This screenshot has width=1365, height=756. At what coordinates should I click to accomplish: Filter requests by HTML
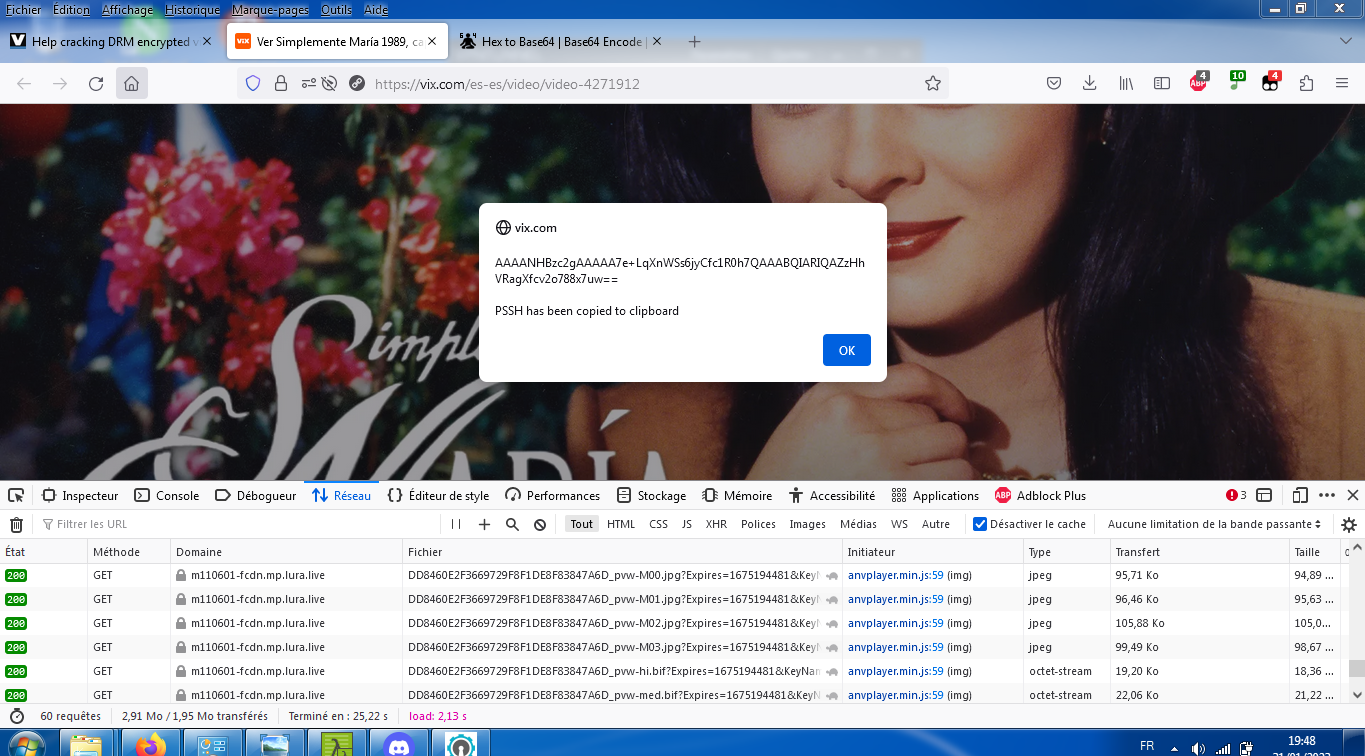pyautogui.click(x=621, y=524)
